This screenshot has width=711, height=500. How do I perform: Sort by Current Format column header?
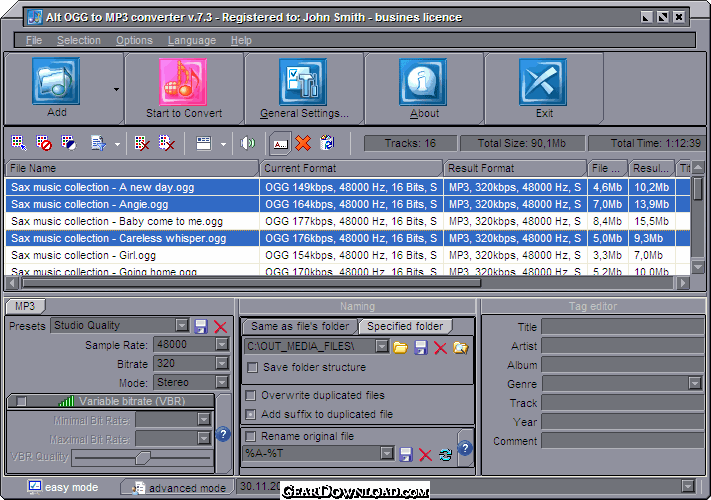(x=351, y=168)
